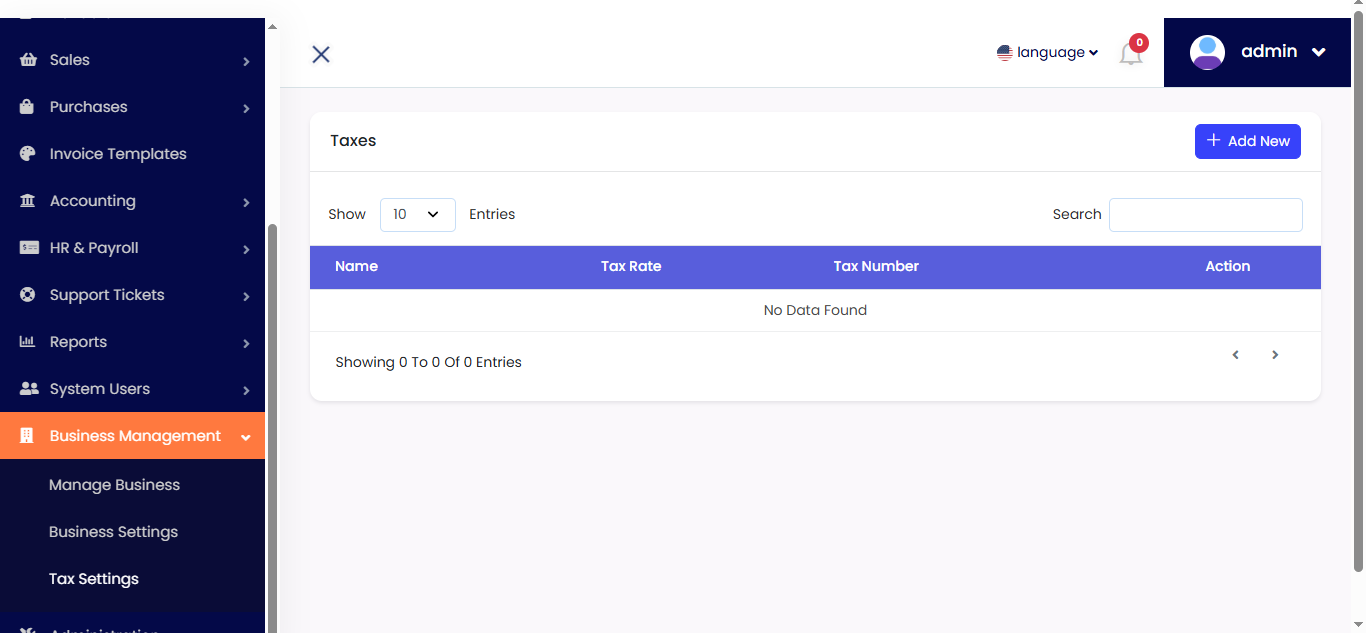1366x633 pixels.
Task: Click the red notification count badge
Action: [1139, 43]
